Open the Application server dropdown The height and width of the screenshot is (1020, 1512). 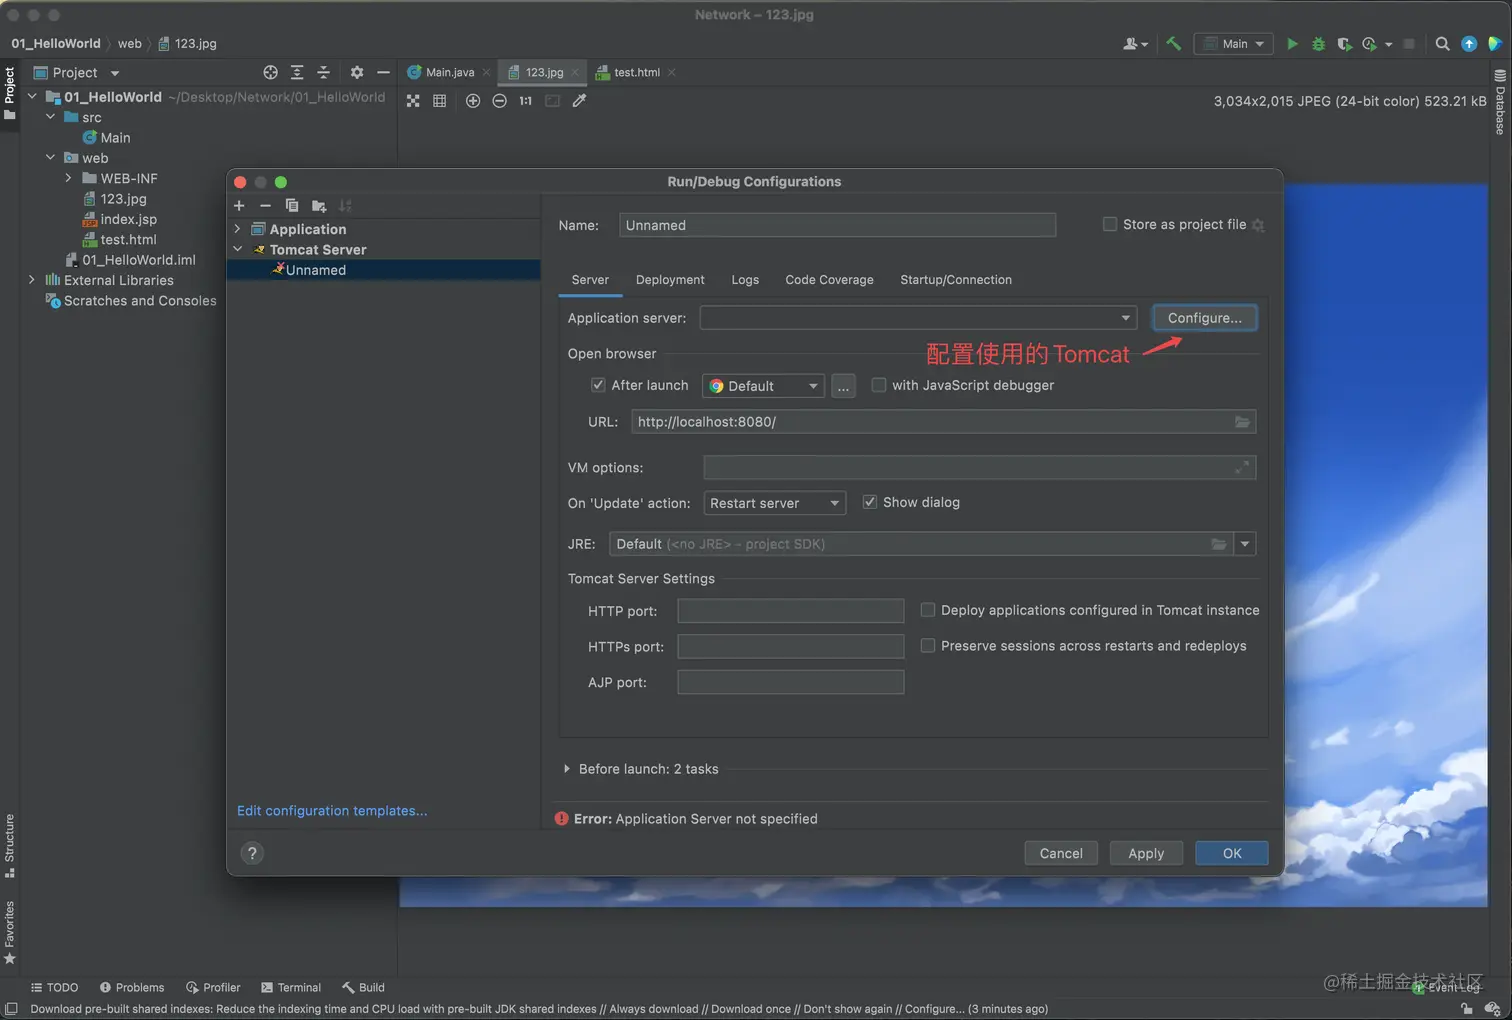[918, 318]
